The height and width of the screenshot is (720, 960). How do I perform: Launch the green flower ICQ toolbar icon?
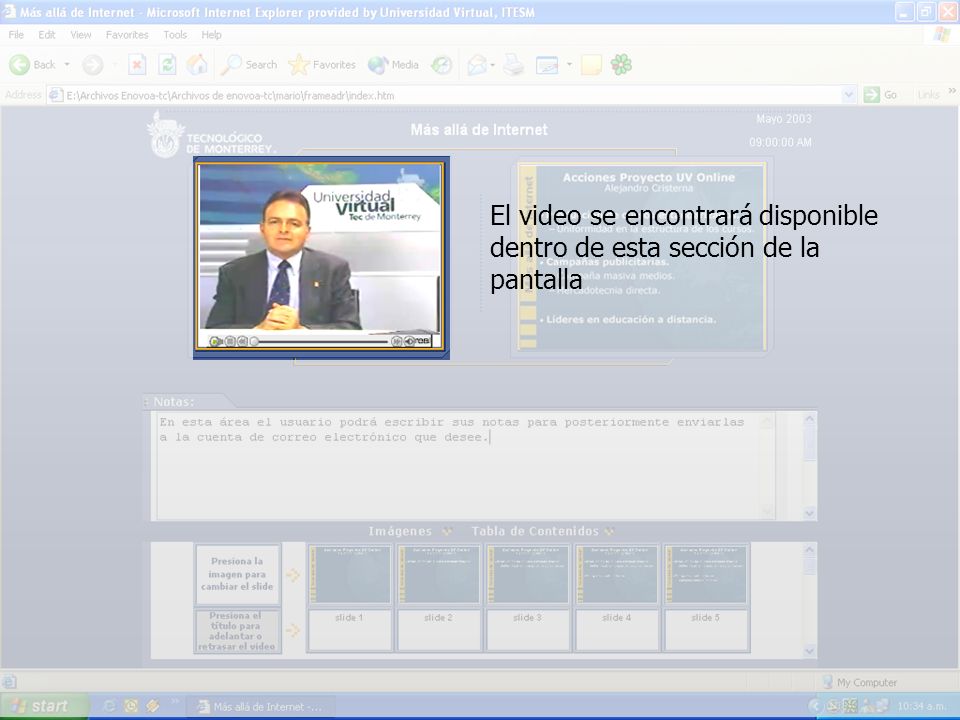click(x=621, y=65)
